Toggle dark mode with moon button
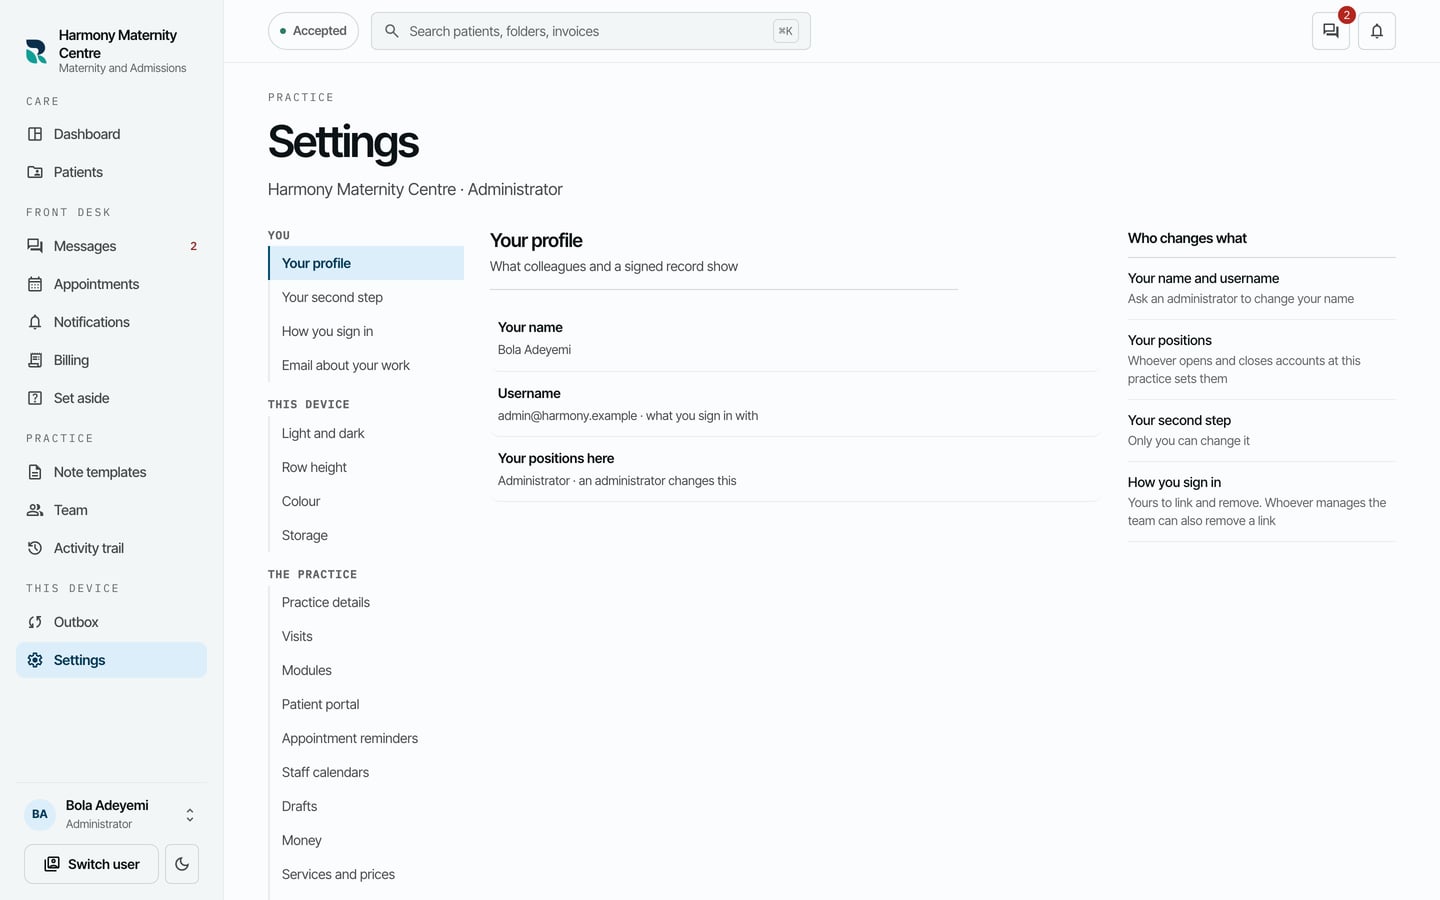The image size is (1440, 900). (x=182, y=864)
